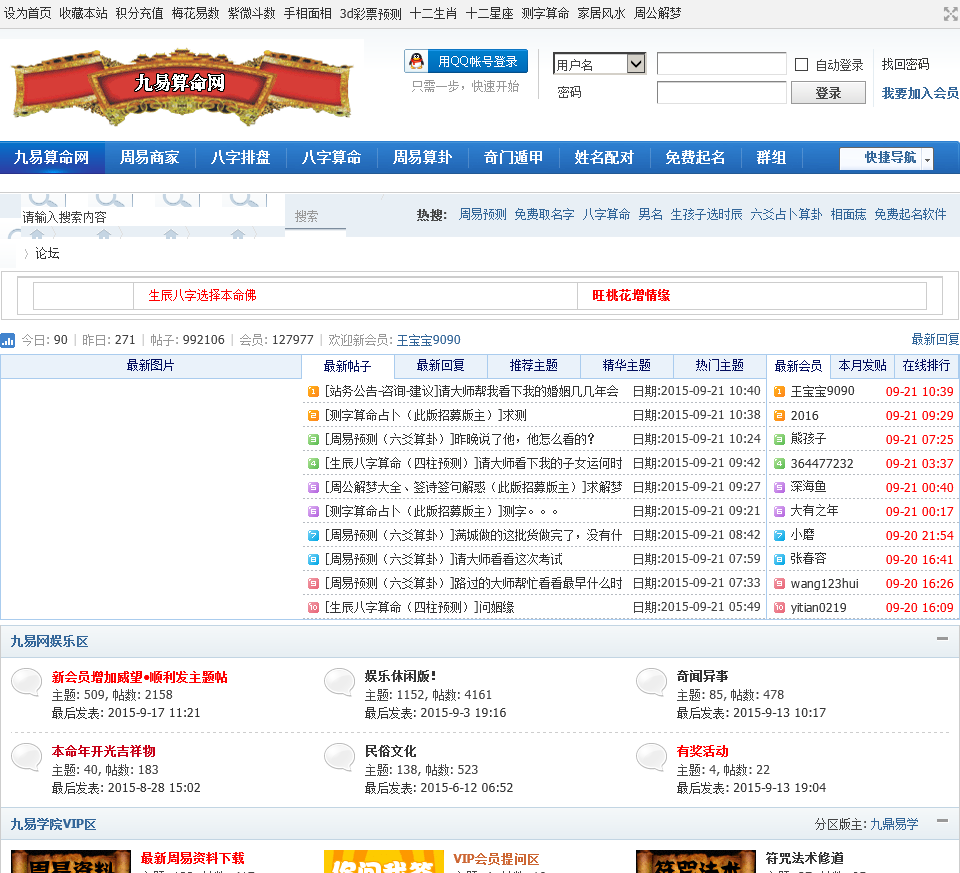960x873 pixels.
Task: Select the 最新会员 tab
Action: [798, 365]
